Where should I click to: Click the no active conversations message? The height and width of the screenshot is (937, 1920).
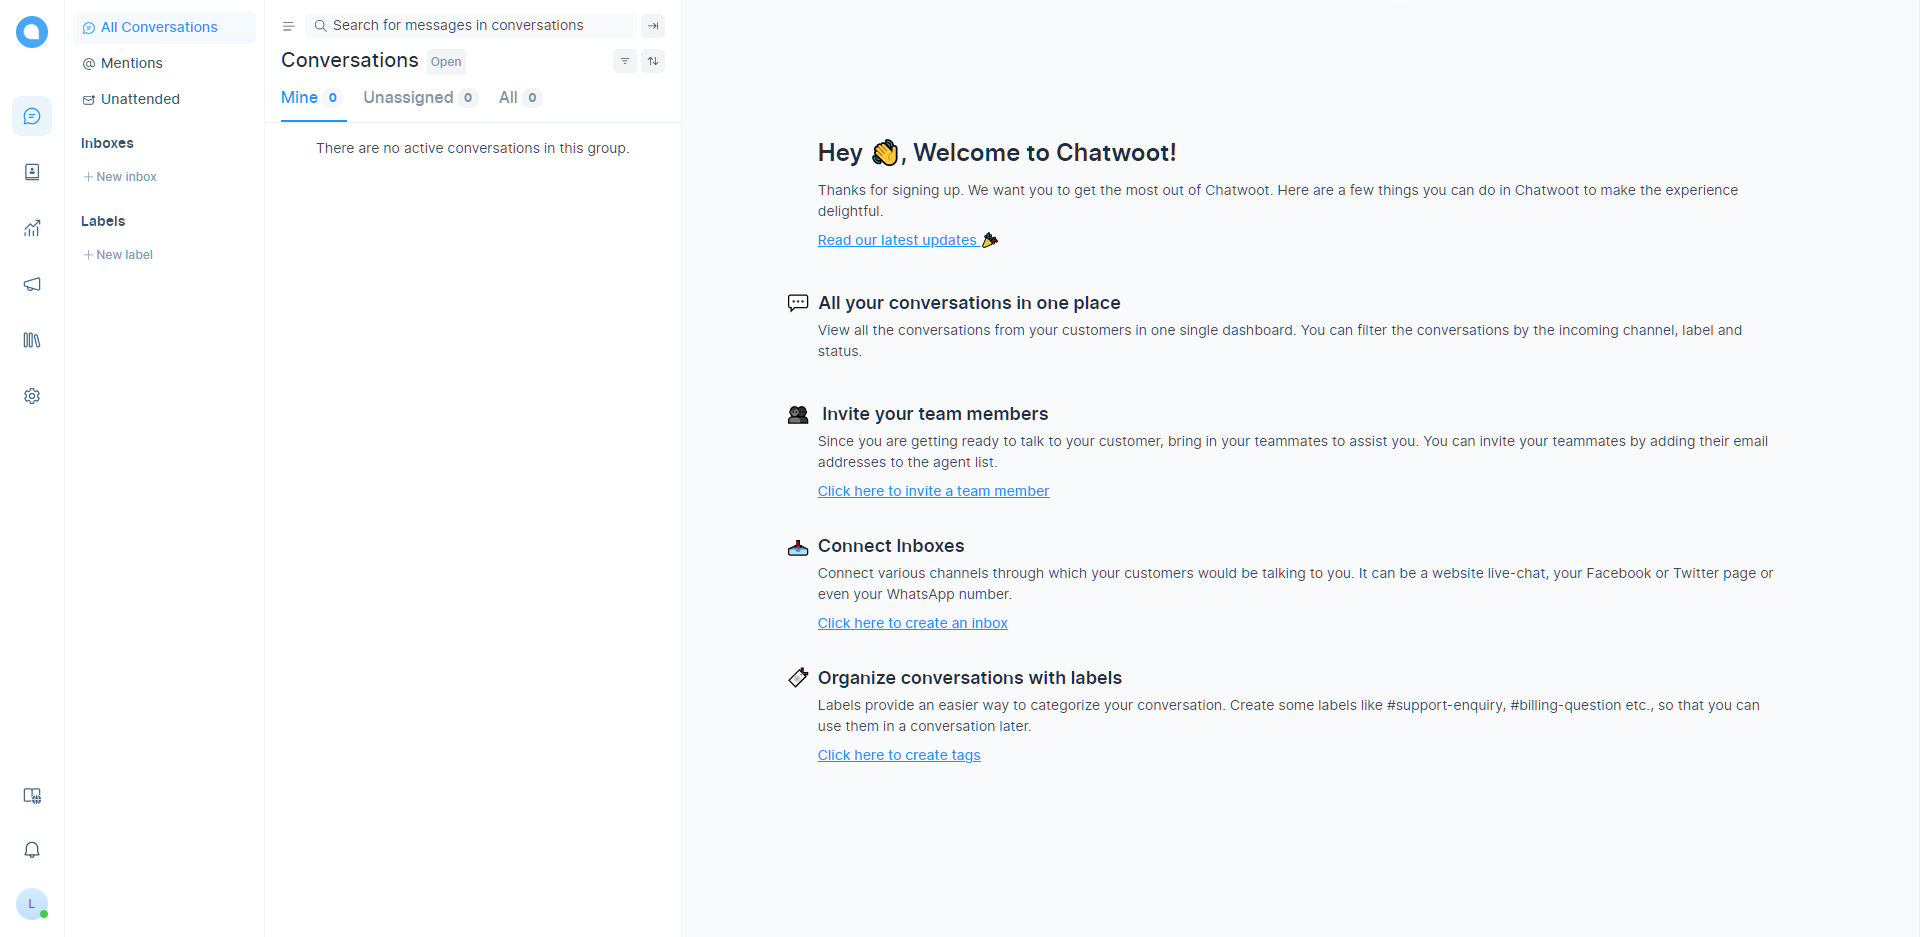point(473,148)
